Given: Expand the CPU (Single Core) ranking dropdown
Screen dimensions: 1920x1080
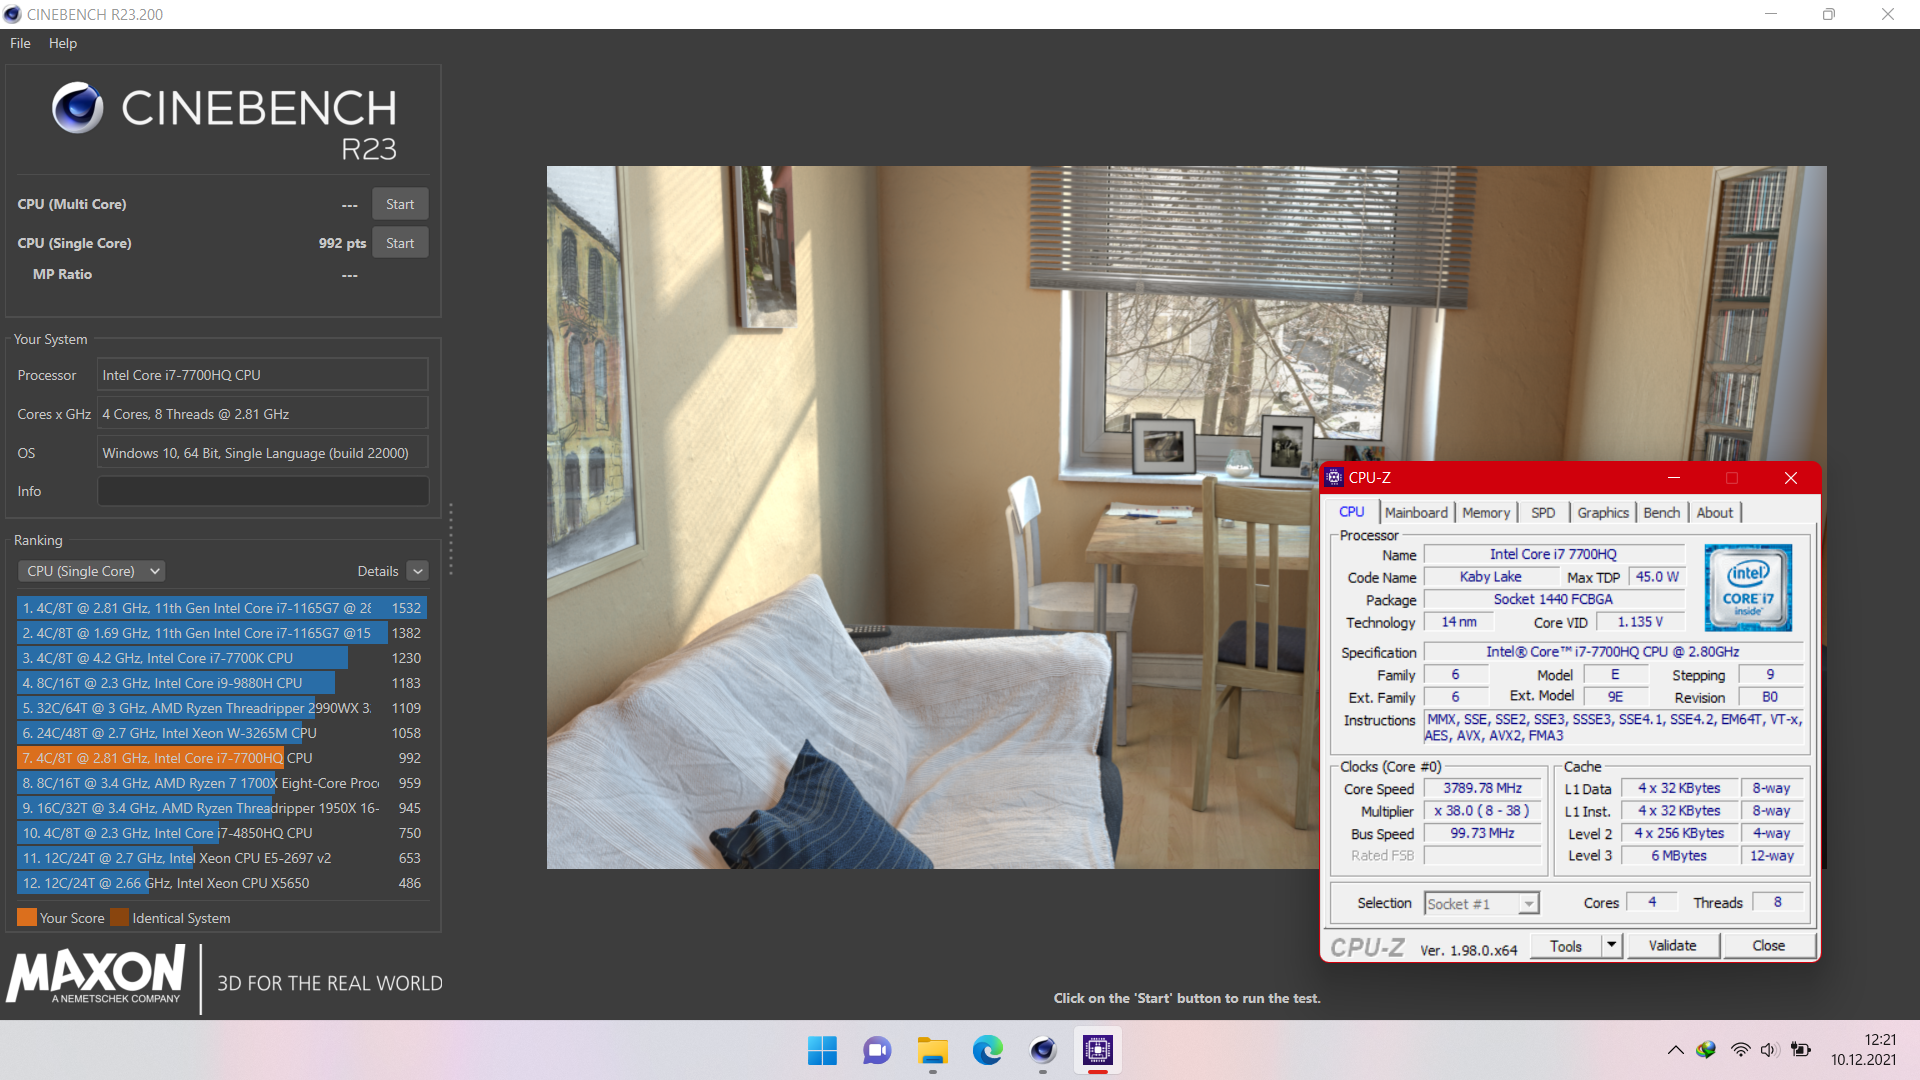Looking at the screenshot, I should coord(91,571).
